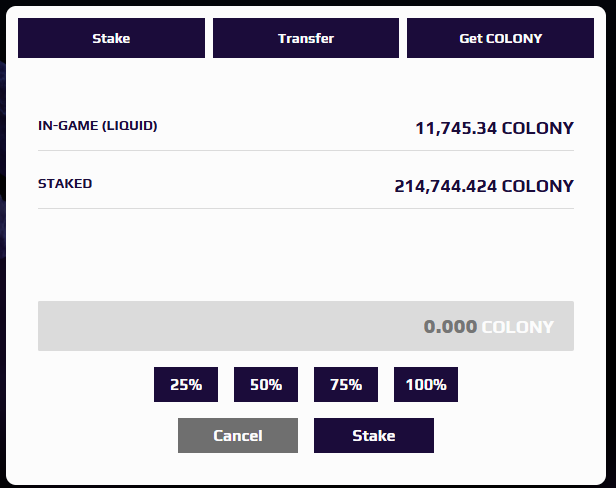This screenshot has width=616, height=488.
Task: Stake 100% of the liquid balance
Action: (426, 384)
